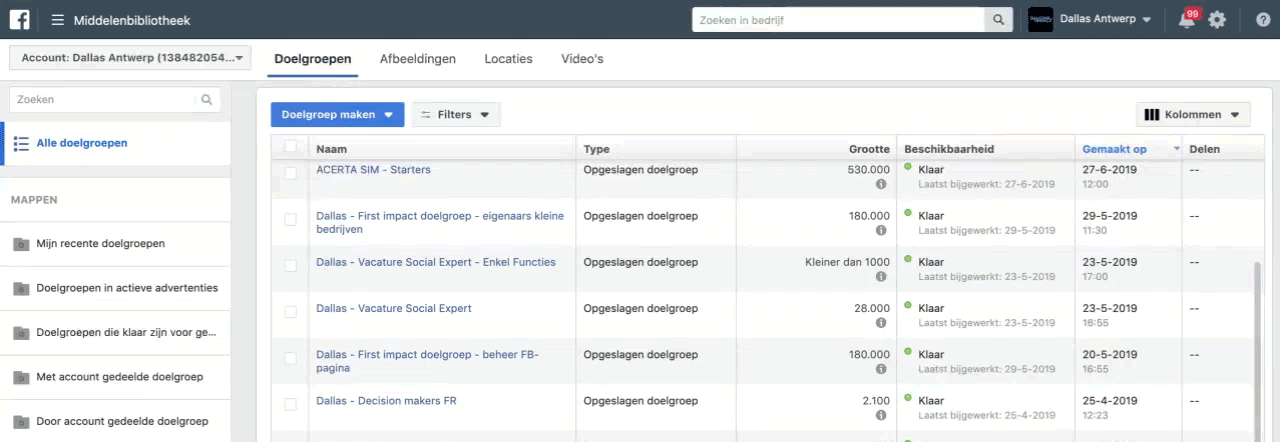Click the Zoeken in bedrijf search field

(838, 20)
